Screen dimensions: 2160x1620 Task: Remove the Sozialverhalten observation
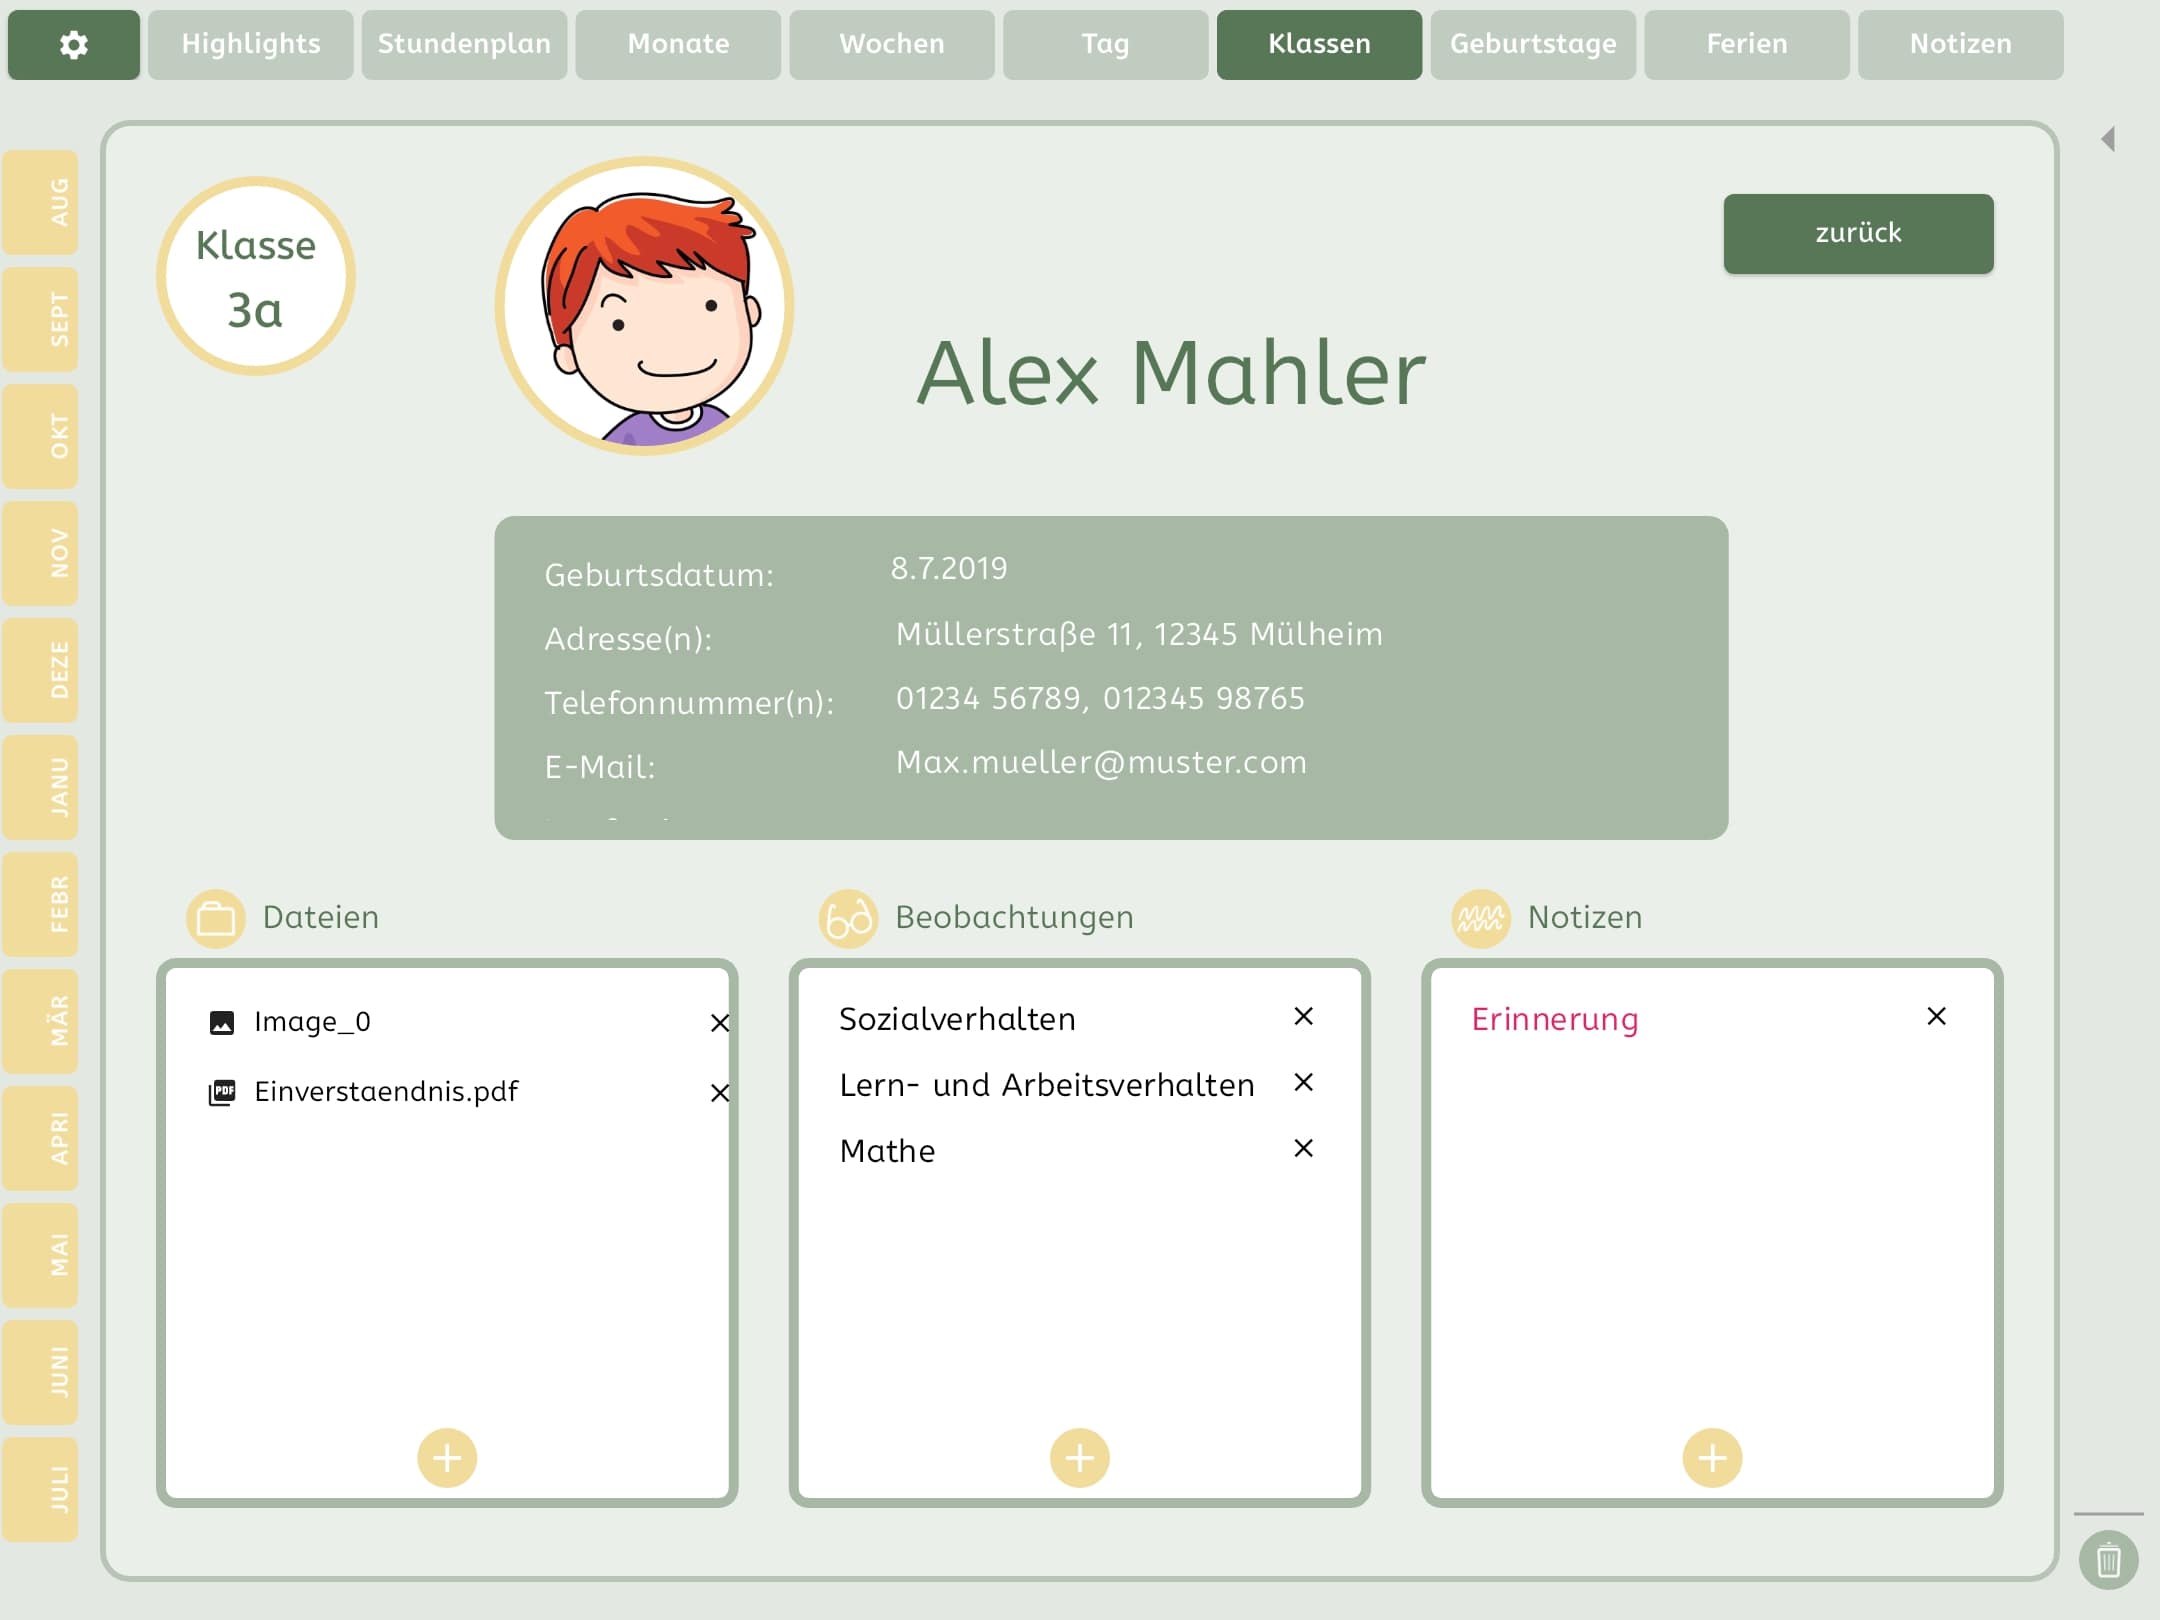click(1303, 1016)
